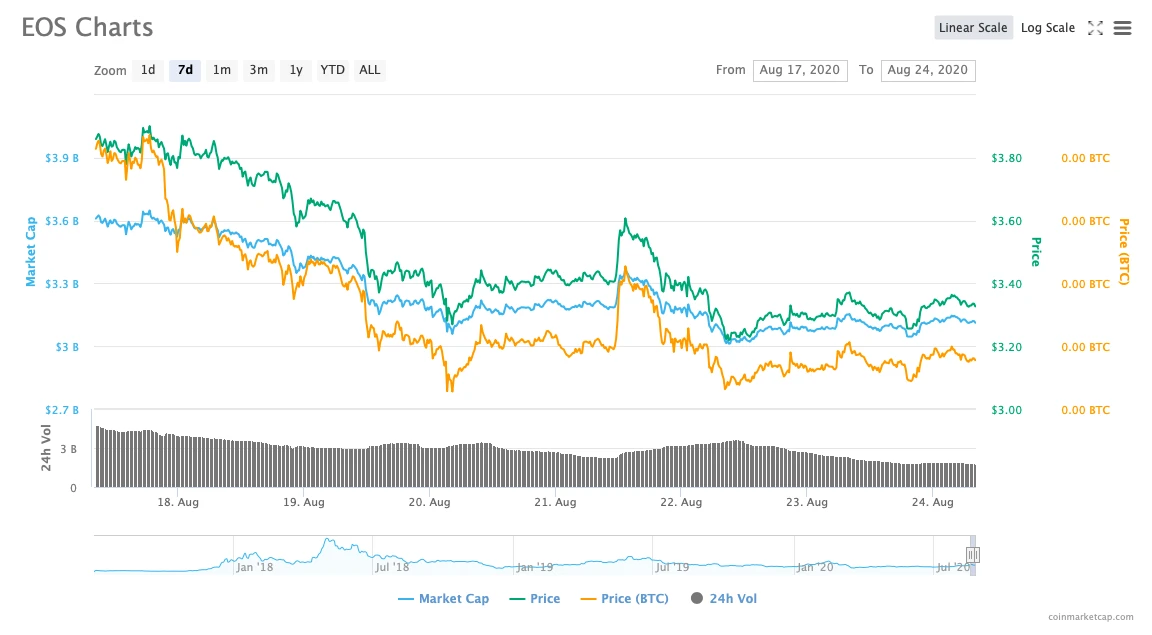Select the 7d zoom range

tap(185, 70)
